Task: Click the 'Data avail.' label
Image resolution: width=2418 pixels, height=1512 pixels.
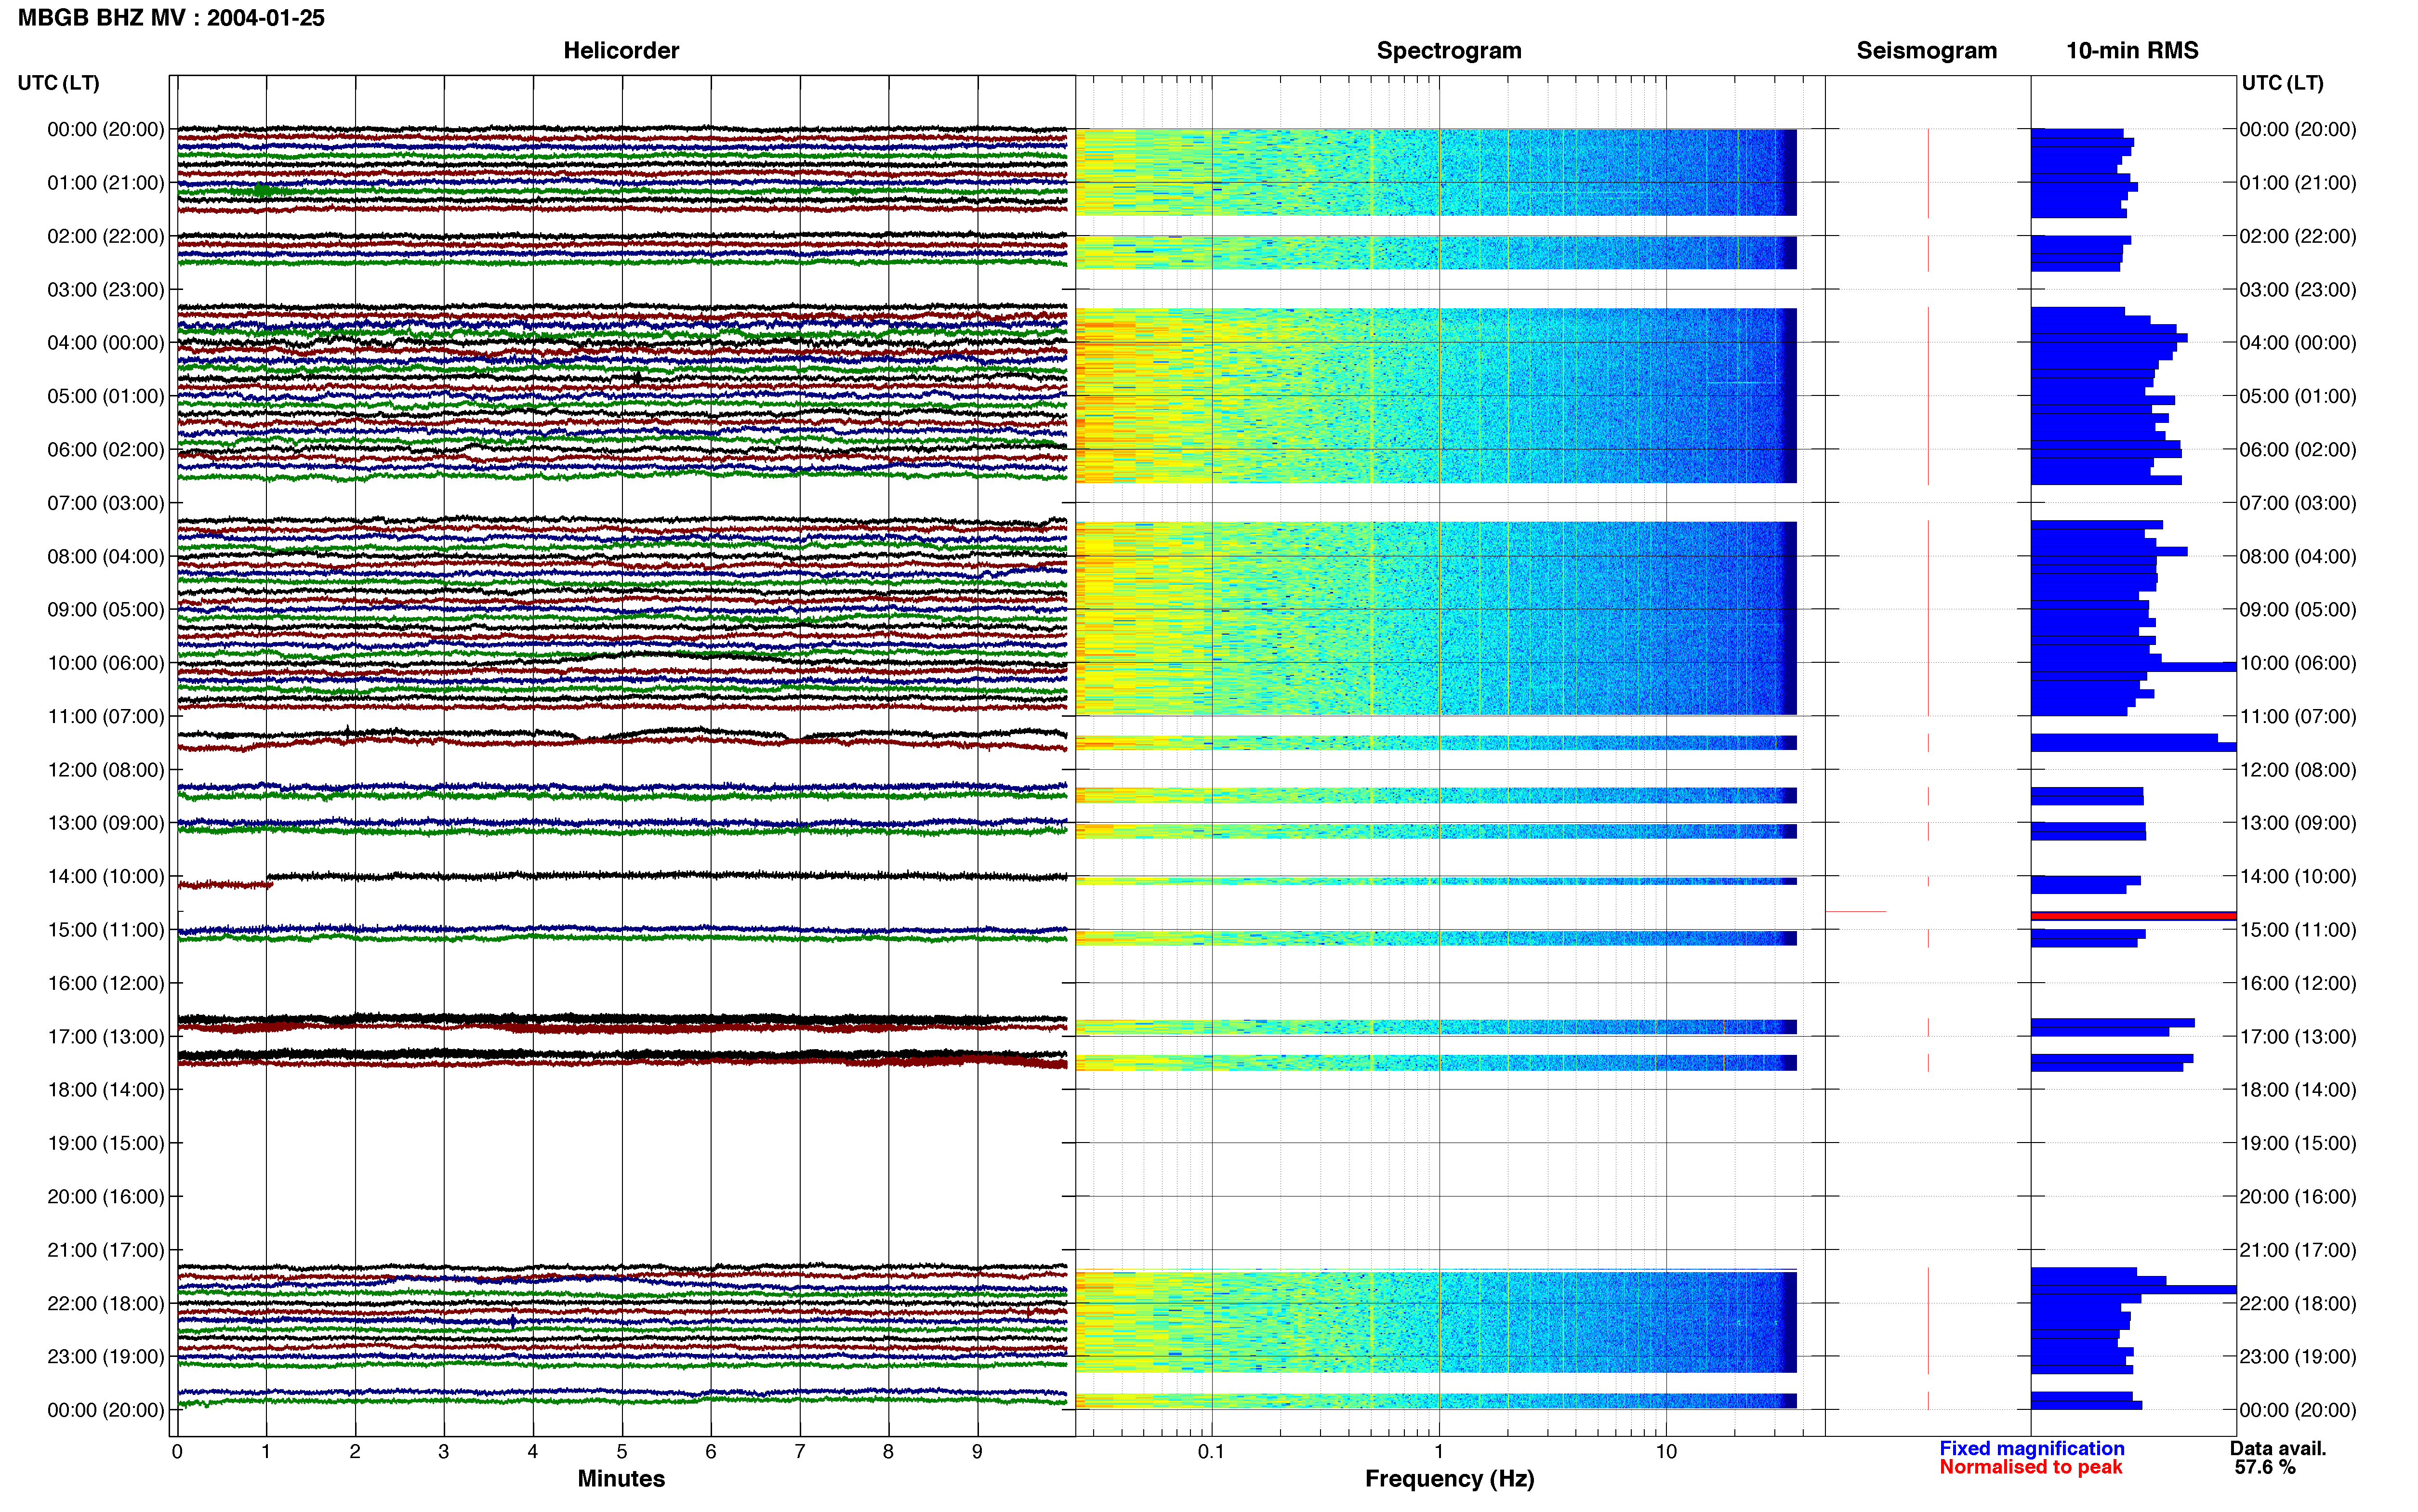Action: coord(2278,1448)
